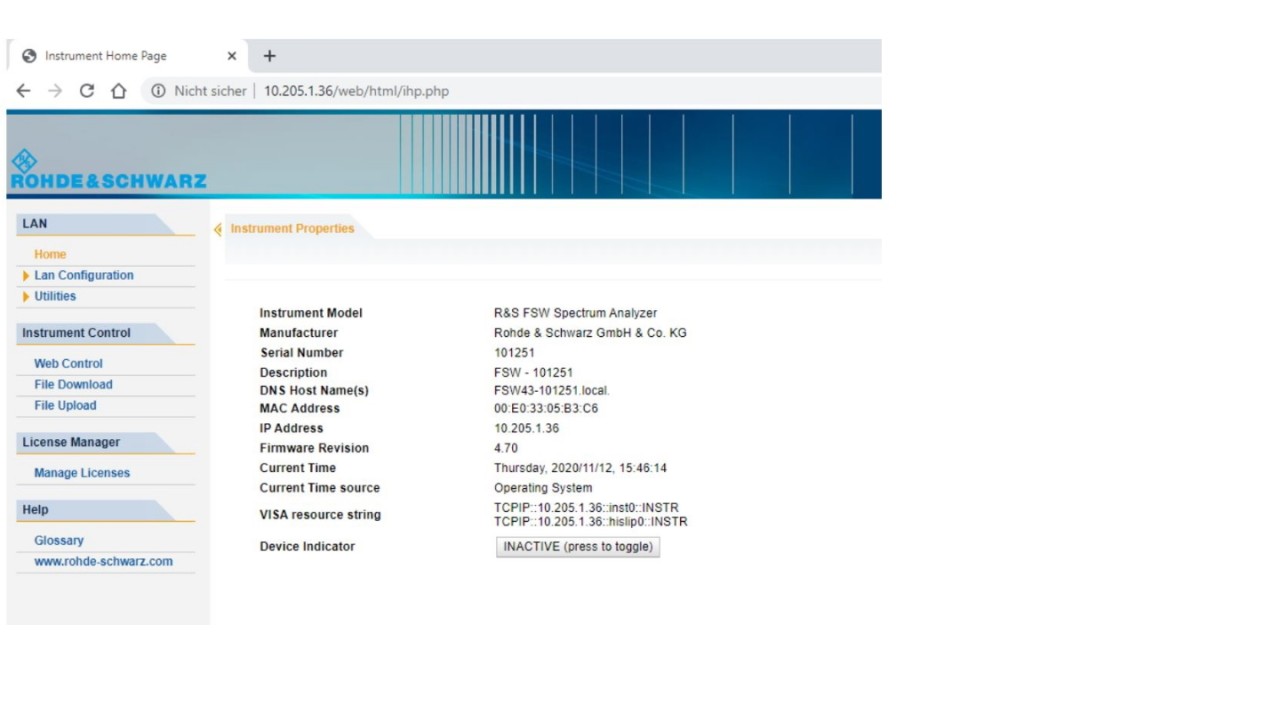Click the Rohde & Schwarz logo
1280x720 pixels.
point(108,170)
